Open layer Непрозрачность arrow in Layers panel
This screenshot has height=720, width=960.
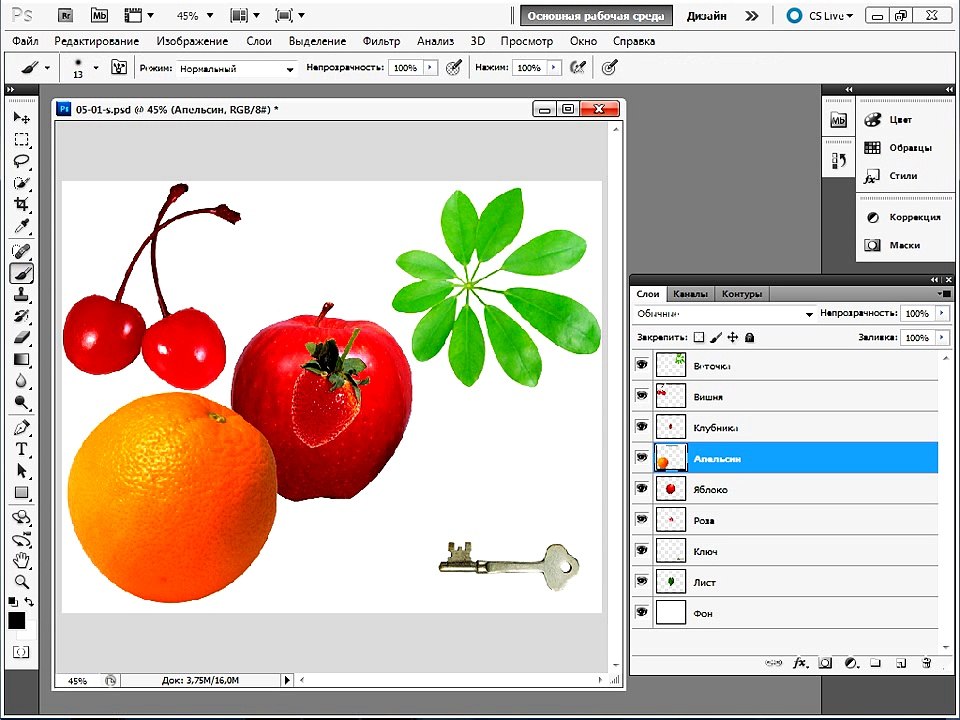point(942,313)
